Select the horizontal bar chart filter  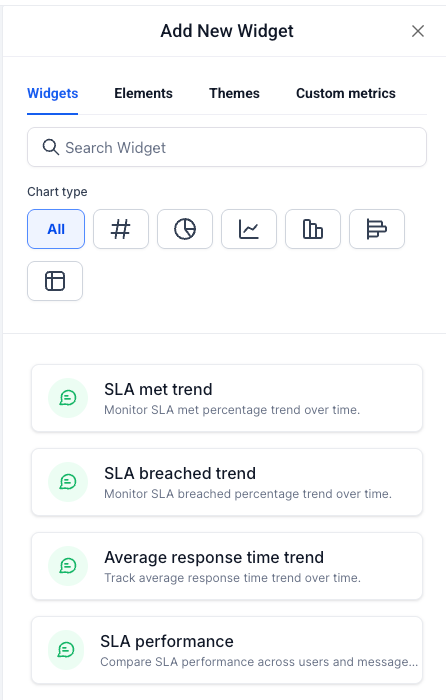click(377, 229)
